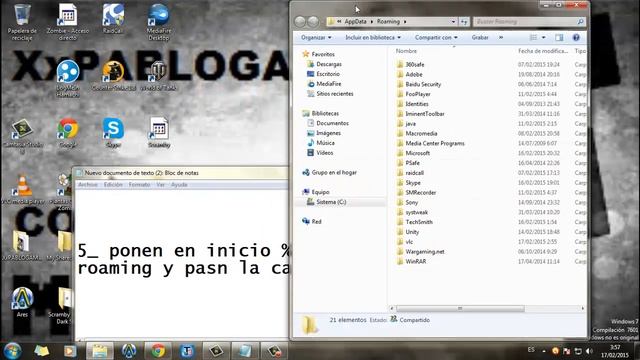The height and width of the screenshot is (360, 640).
Task: Select the Skype folder in Roaming
Action: point(413,182)
